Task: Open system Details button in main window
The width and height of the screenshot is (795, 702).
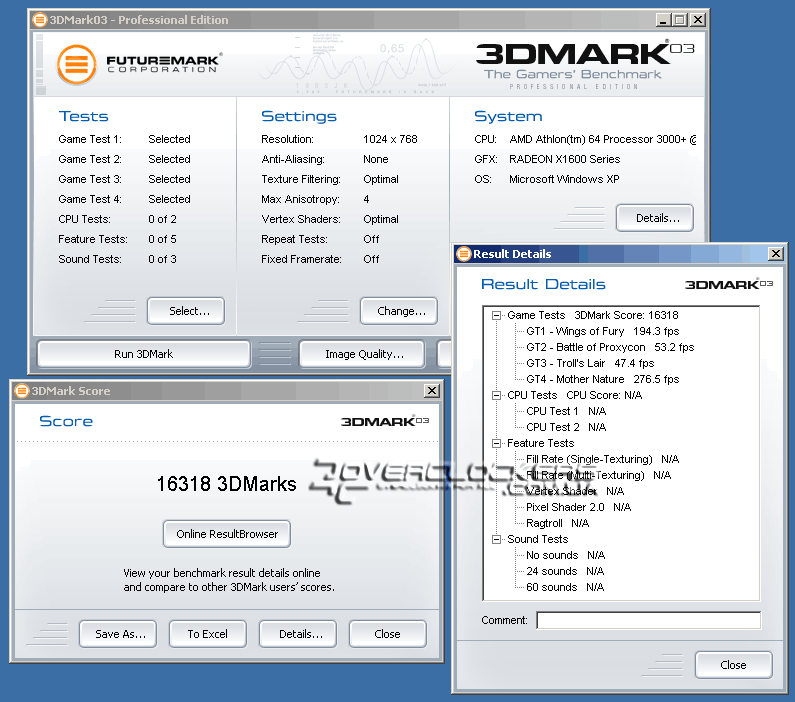Action: (x=655, y=218)
